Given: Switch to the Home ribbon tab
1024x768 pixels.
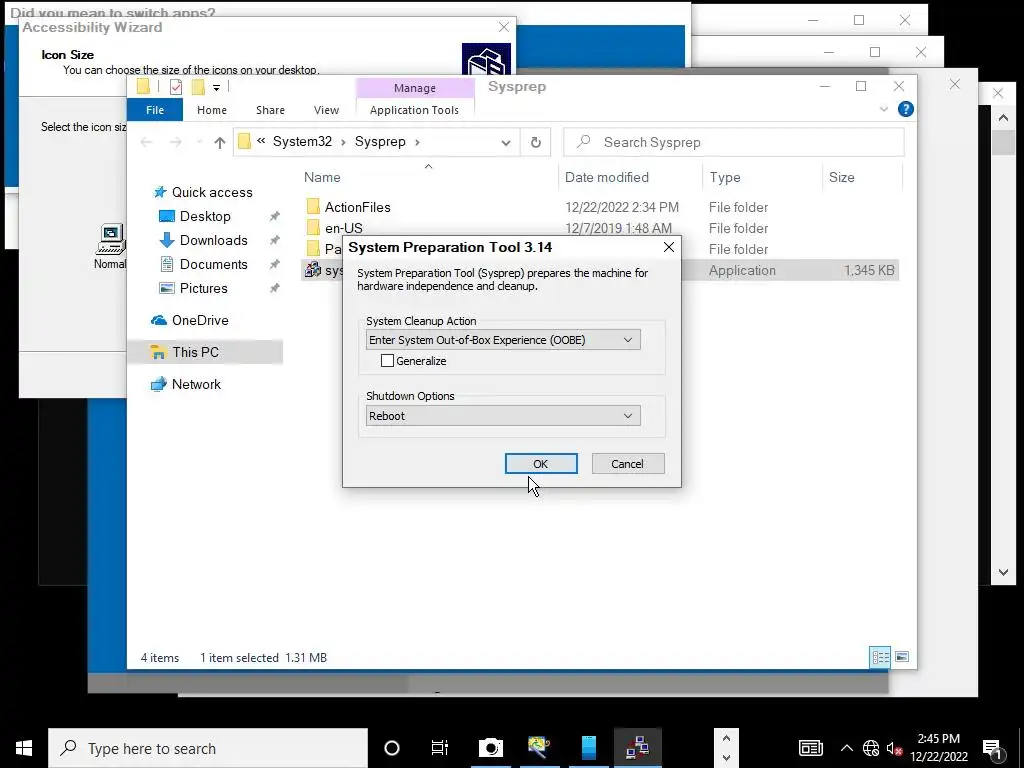Looking at the screenshot, I should 212,110.
